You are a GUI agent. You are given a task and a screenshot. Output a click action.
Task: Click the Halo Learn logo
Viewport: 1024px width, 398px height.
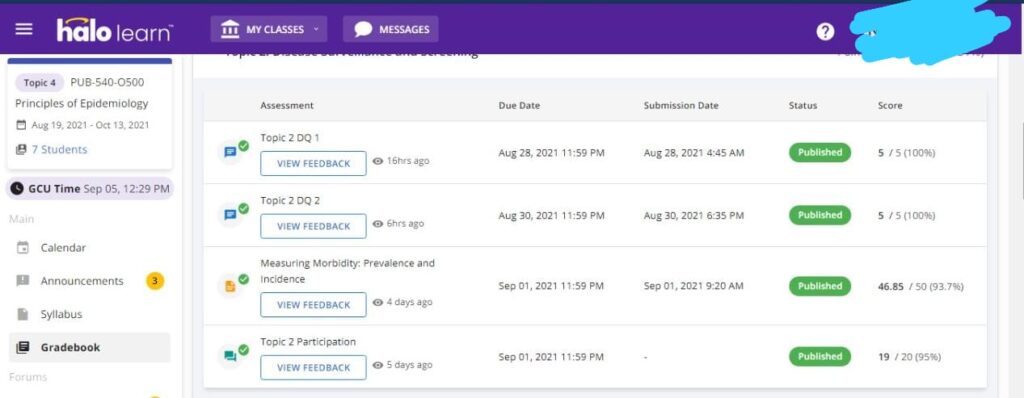[x=115, y=30]
